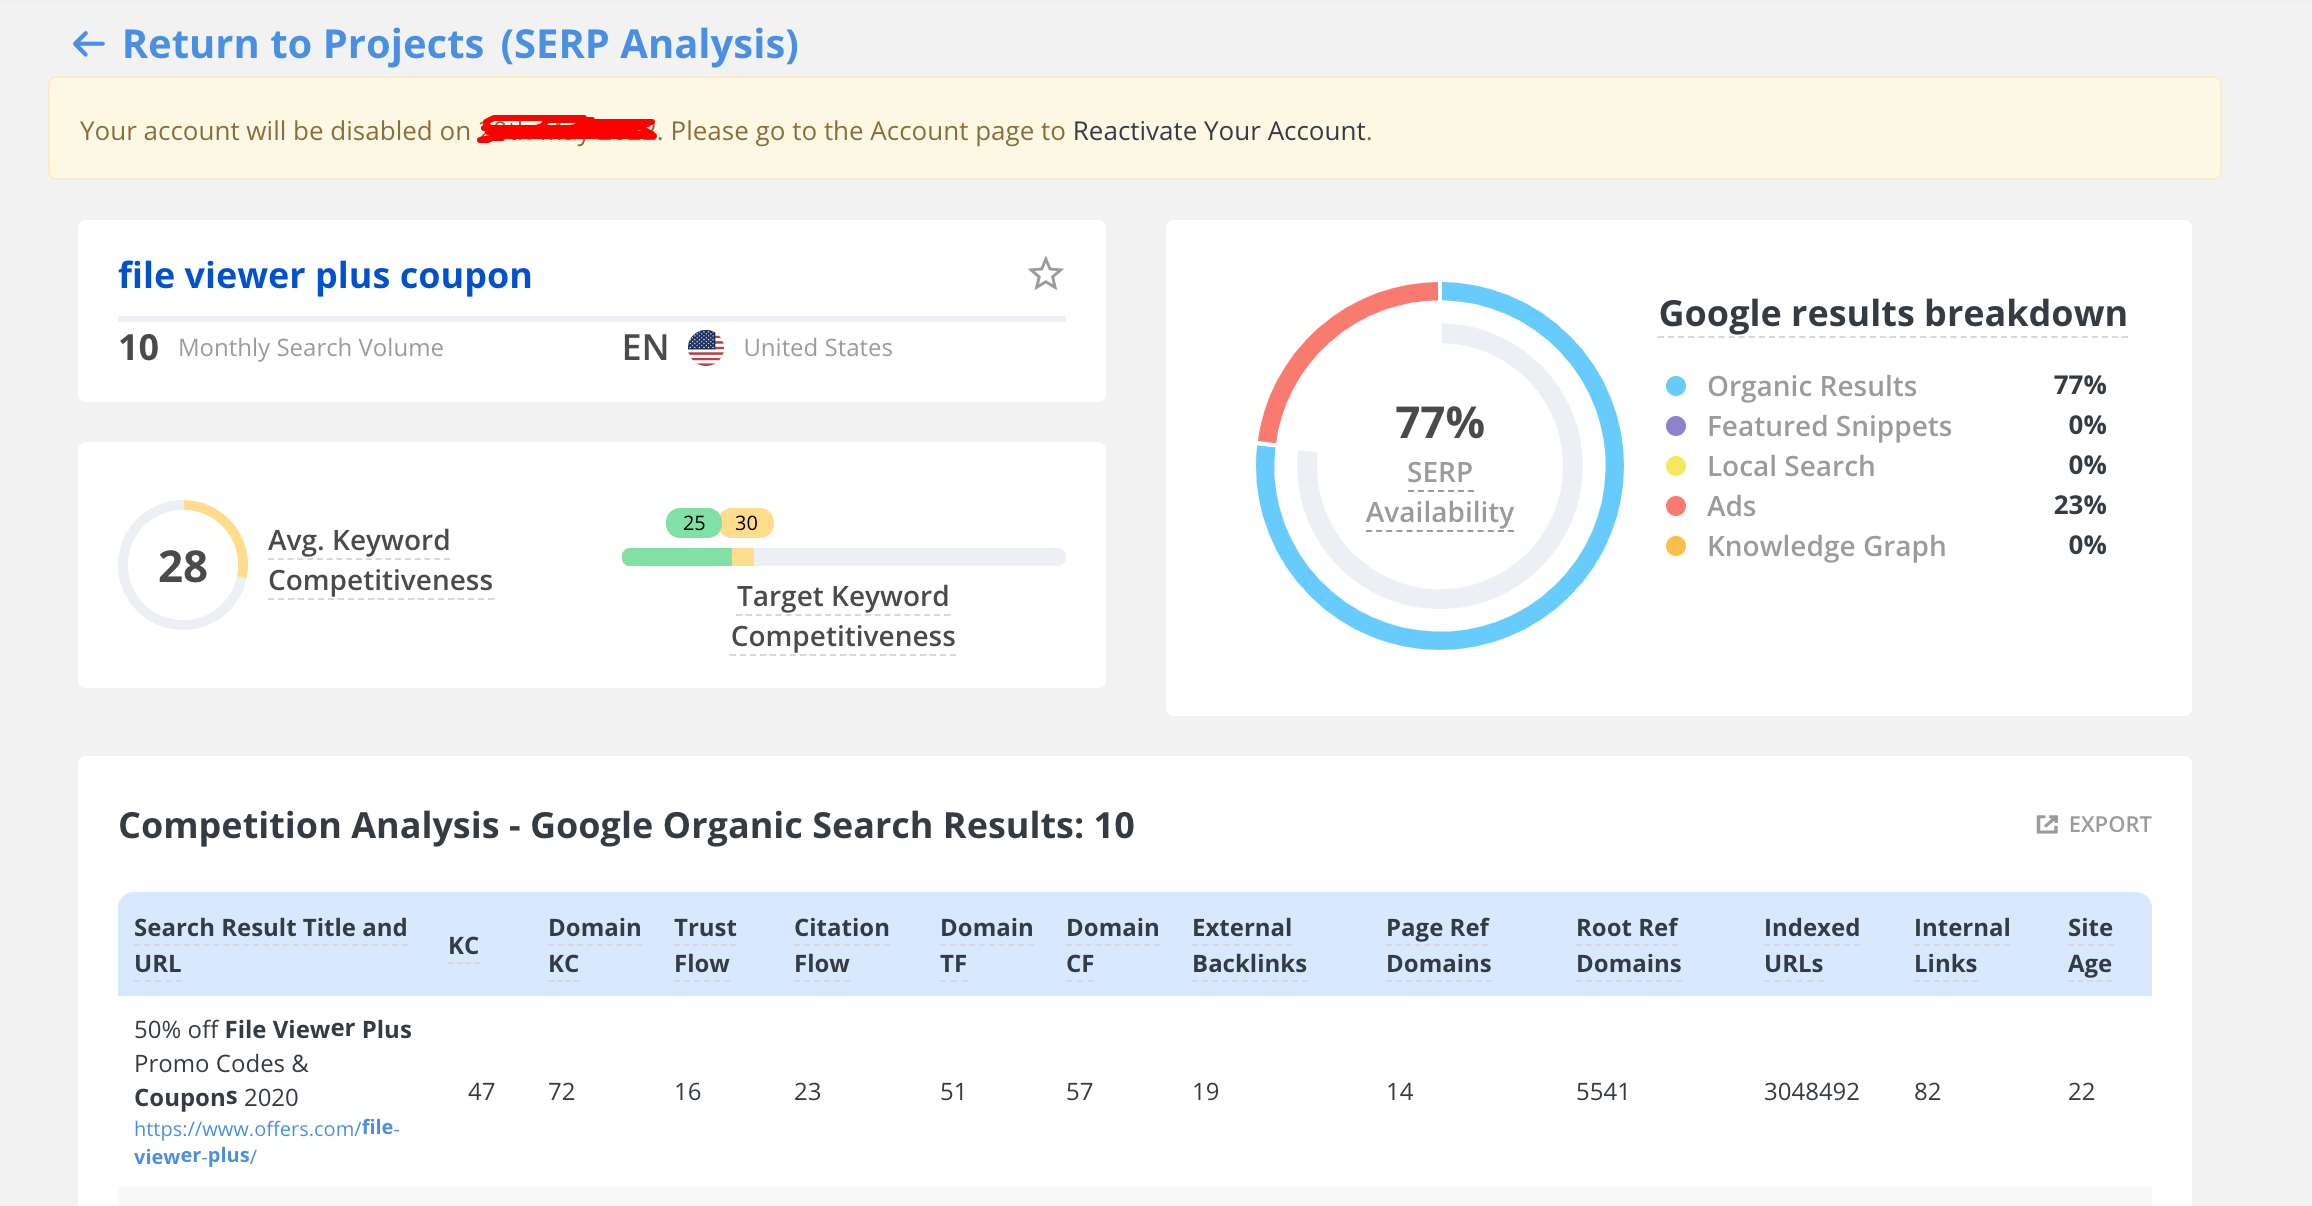Click the SERP Availability label
Viewport: 2312px width, 1206px height.
1440,492
